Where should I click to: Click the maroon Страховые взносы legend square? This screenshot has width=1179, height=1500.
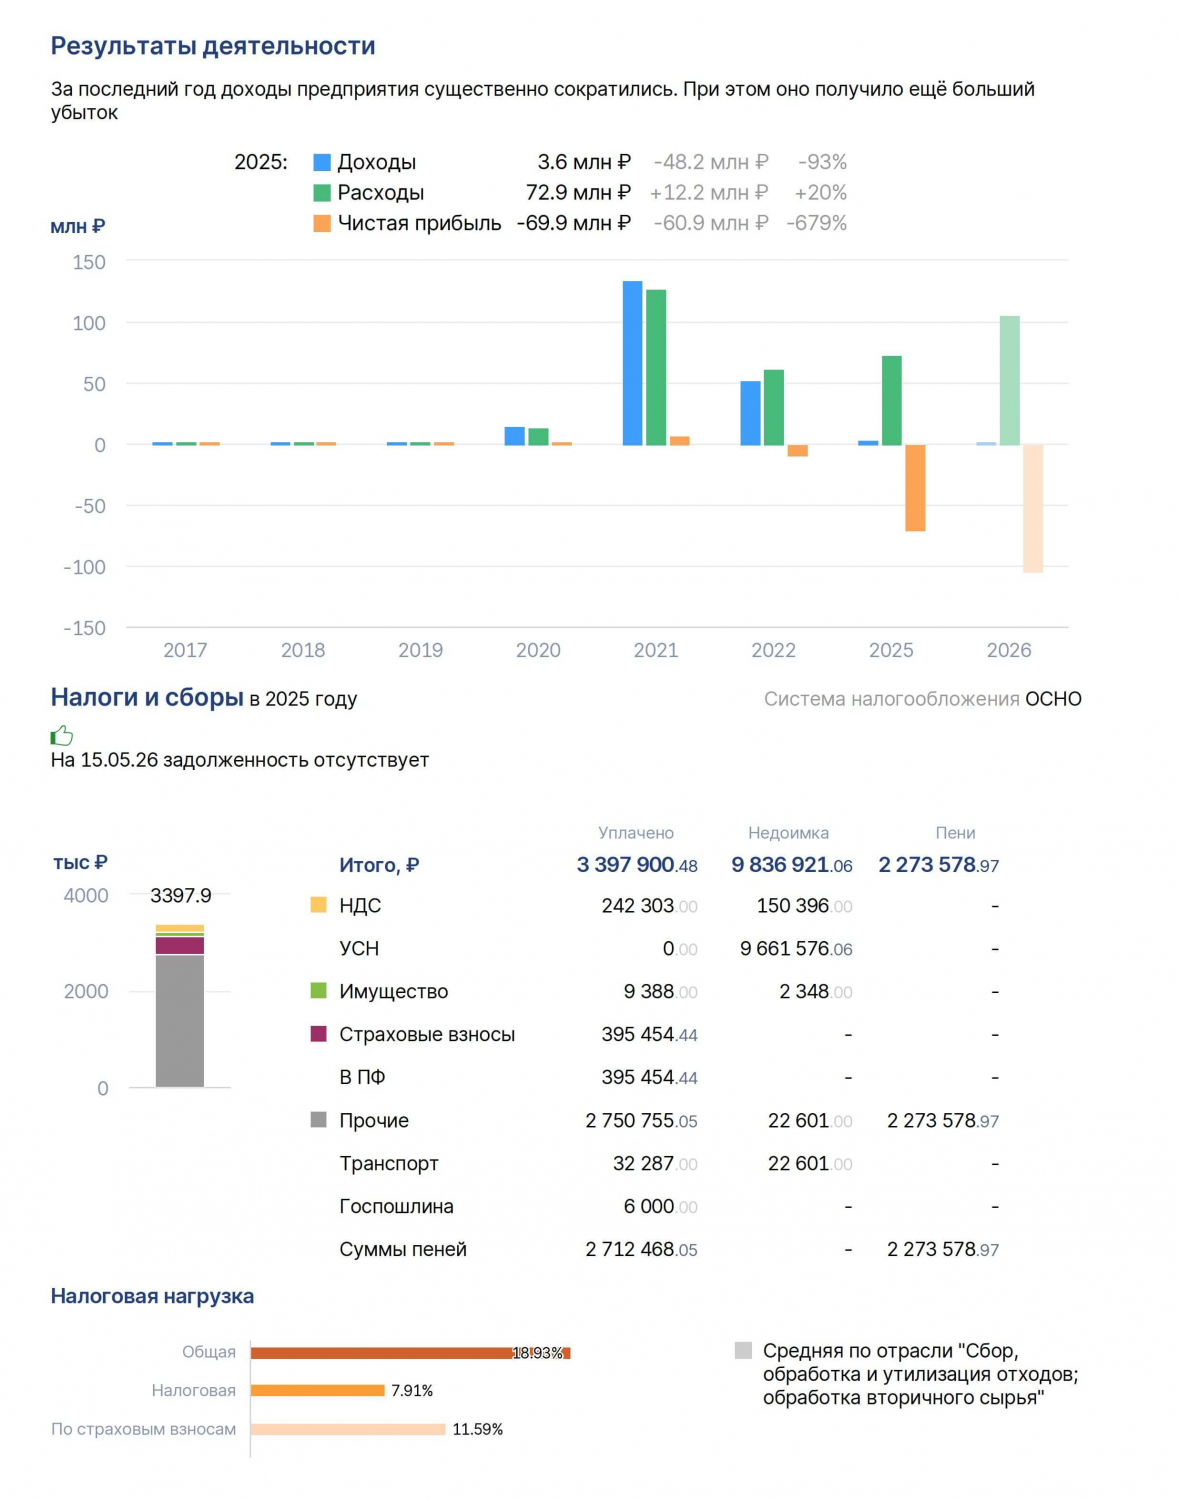click(319, 1034)
